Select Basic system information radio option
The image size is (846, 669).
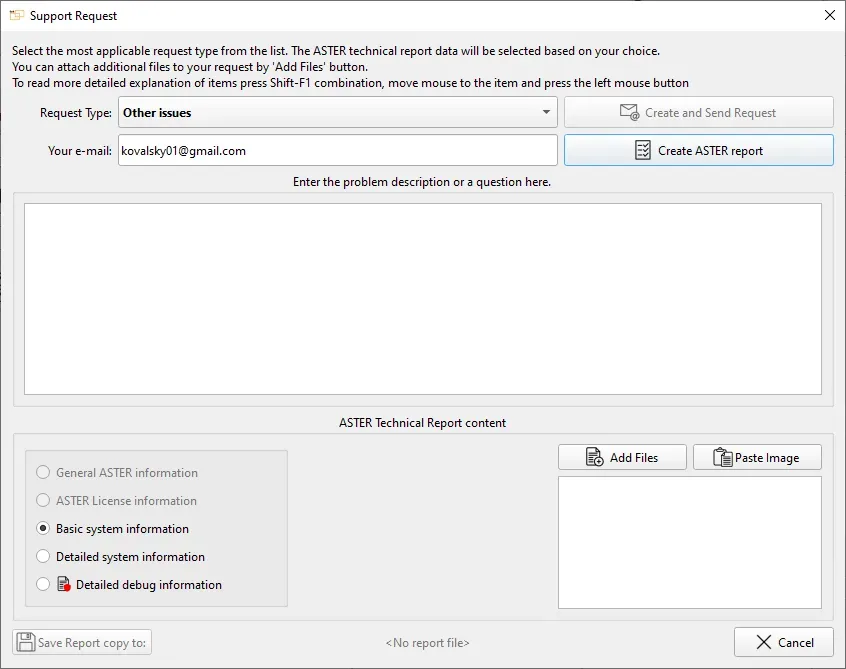43,529
